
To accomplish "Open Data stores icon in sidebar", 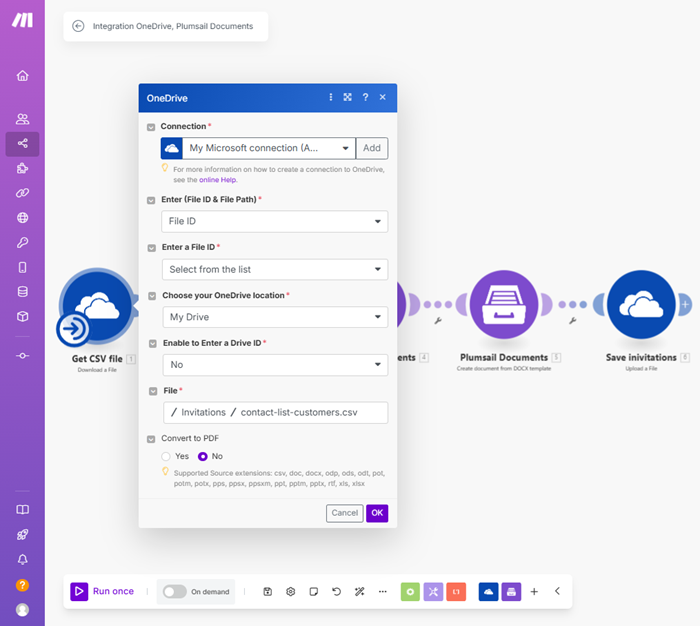I will (22, 292).
